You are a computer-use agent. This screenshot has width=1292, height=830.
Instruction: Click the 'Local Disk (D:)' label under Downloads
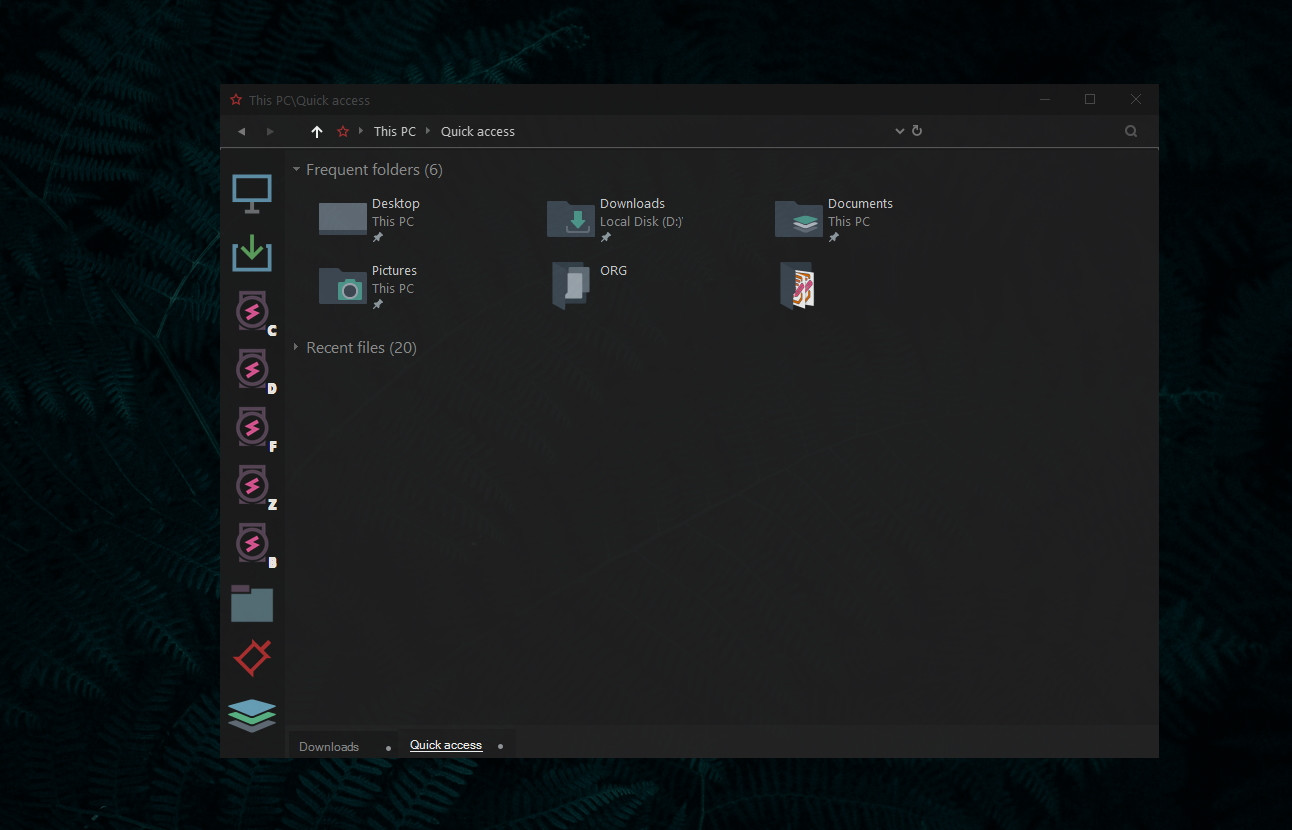point(642,222)
